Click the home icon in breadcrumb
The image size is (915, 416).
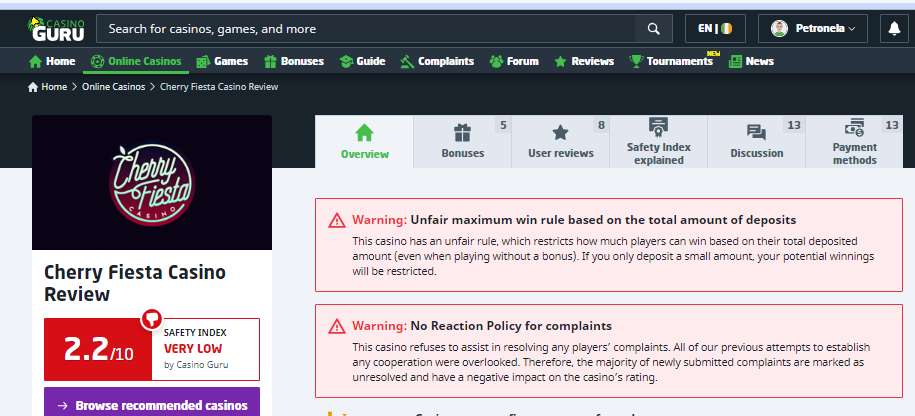pos(33,87)
